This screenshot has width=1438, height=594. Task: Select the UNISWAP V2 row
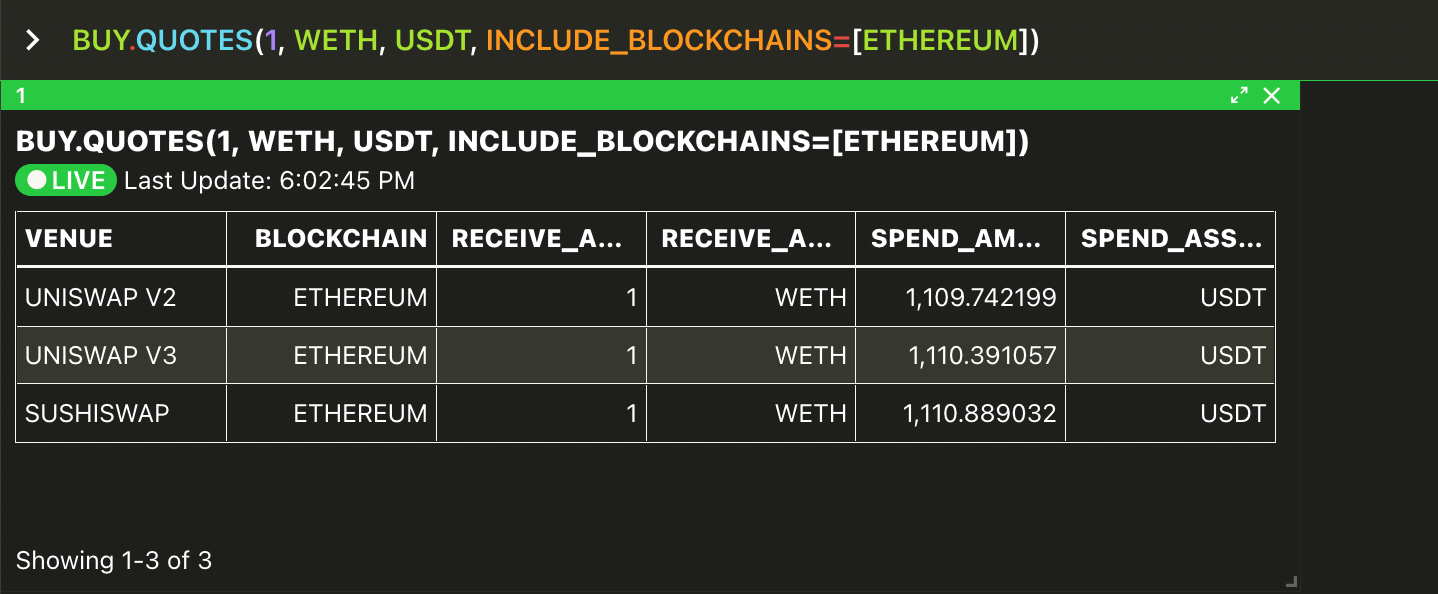646,298
